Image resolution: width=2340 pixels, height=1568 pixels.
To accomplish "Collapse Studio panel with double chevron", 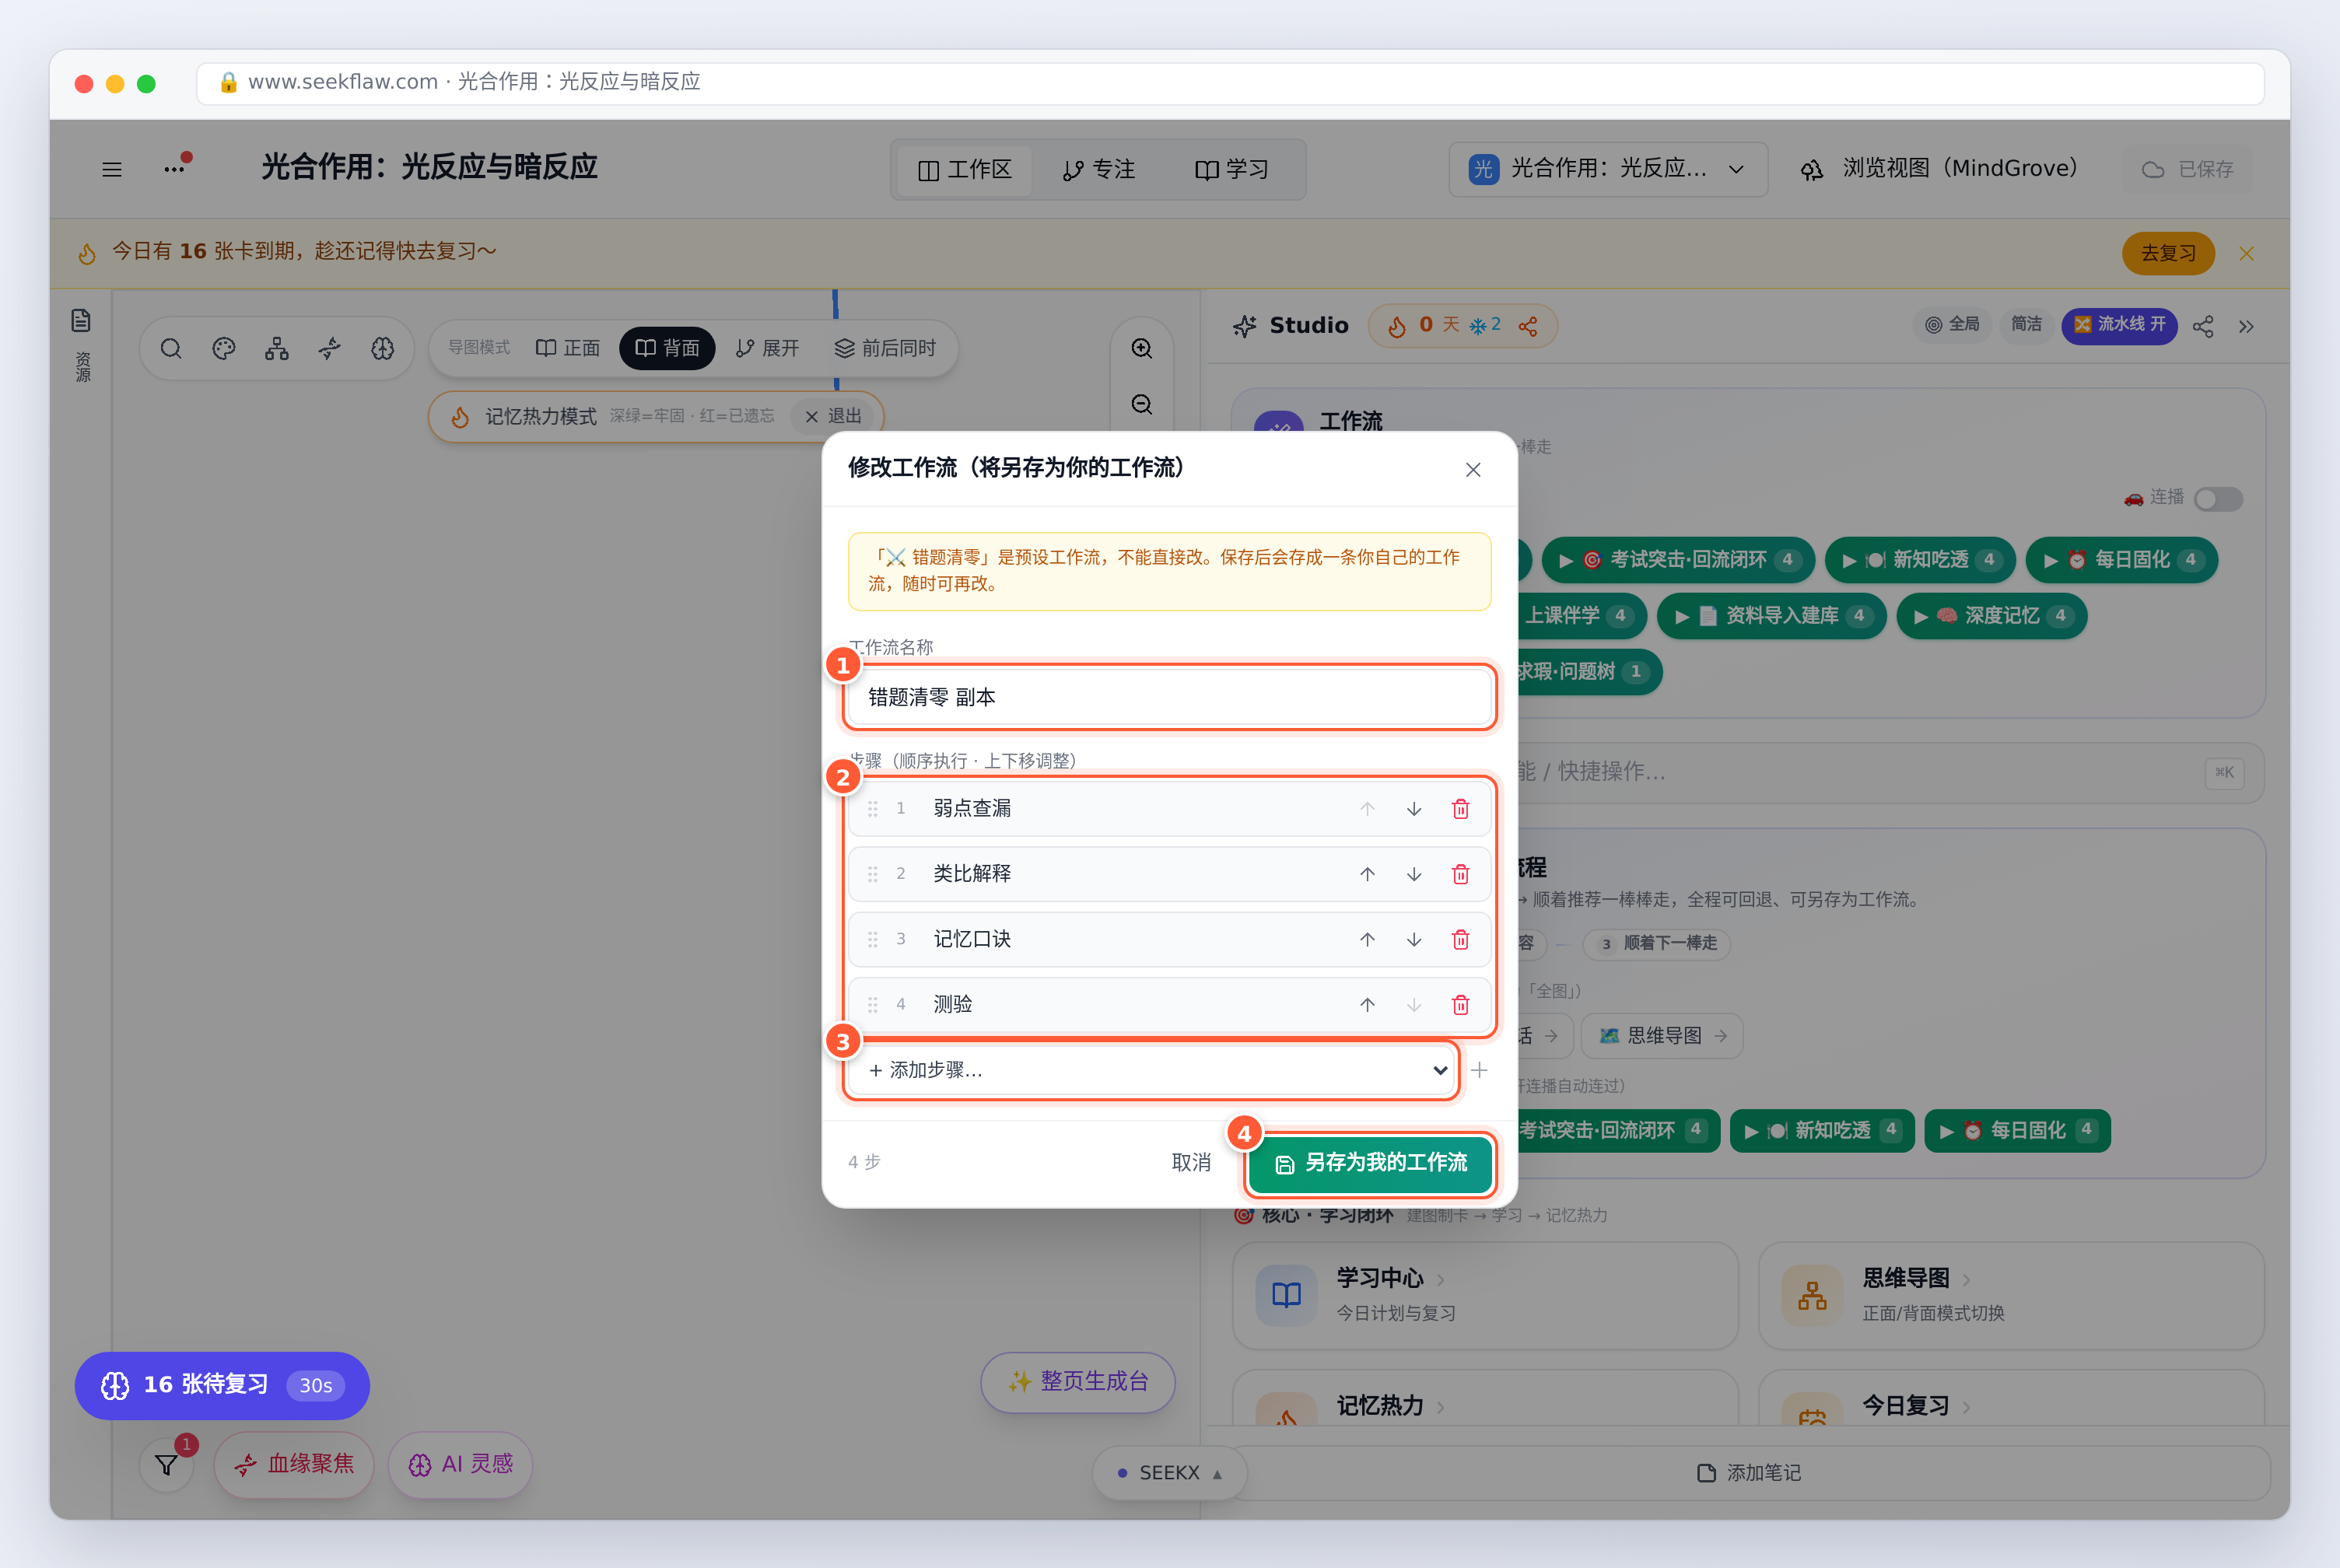I will coord(2246,326).
